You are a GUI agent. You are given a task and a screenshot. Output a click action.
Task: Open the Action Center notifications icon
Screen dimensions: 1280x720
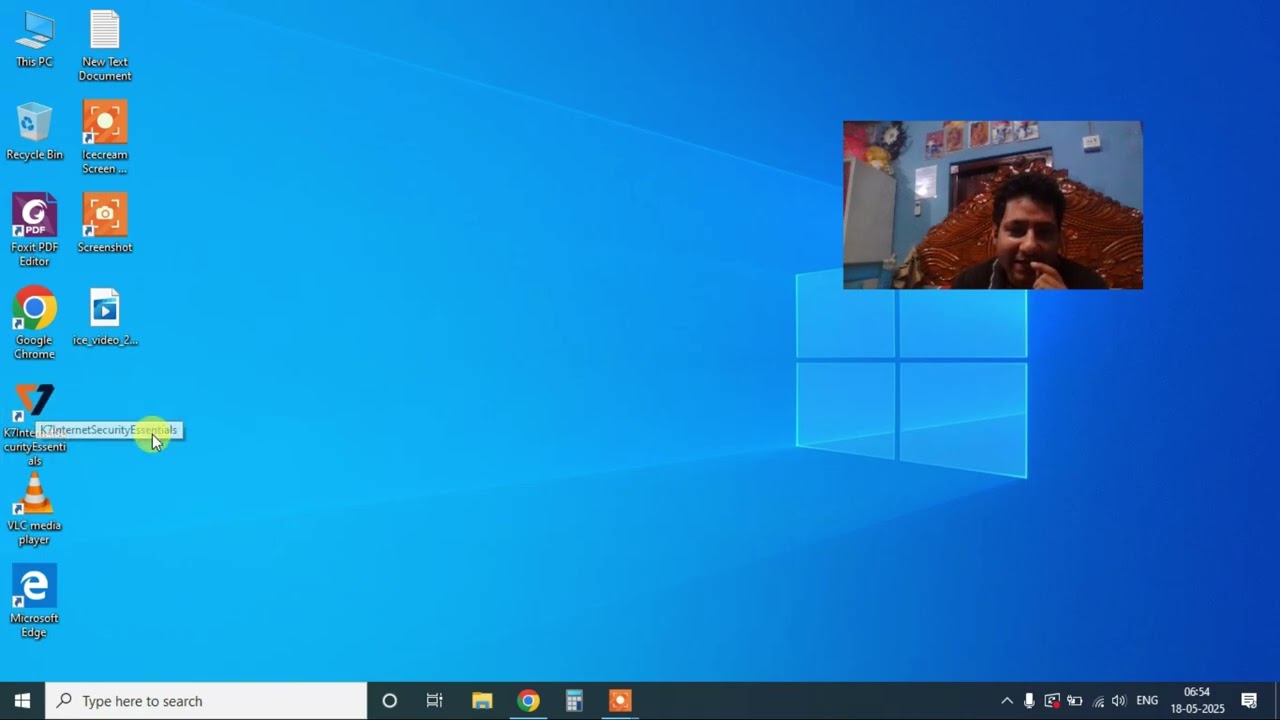(x=1249, y=701)
